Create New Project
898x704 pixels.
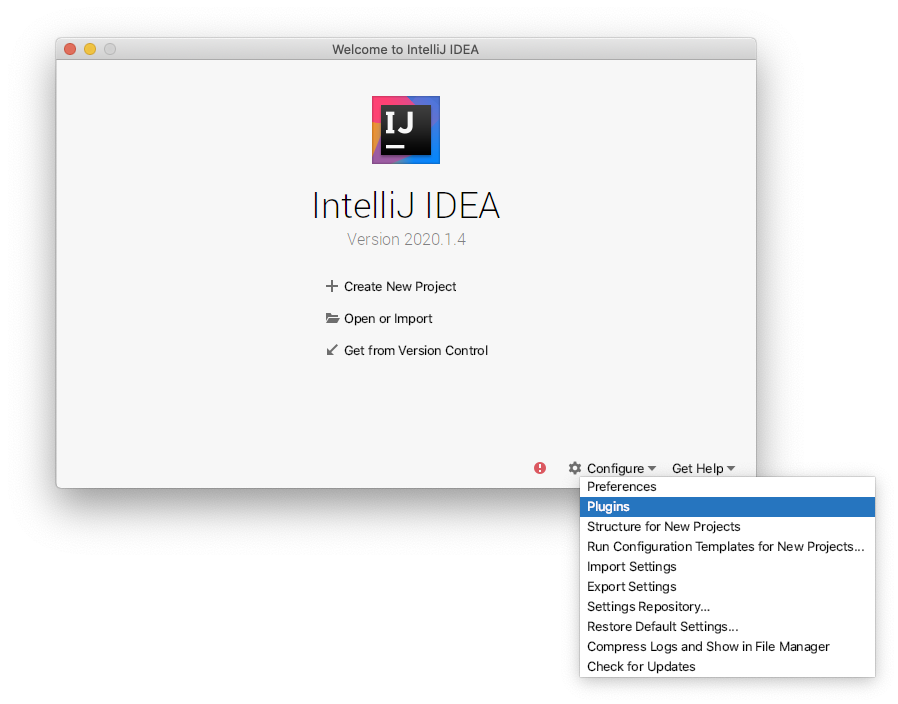[x=400, y=286]
